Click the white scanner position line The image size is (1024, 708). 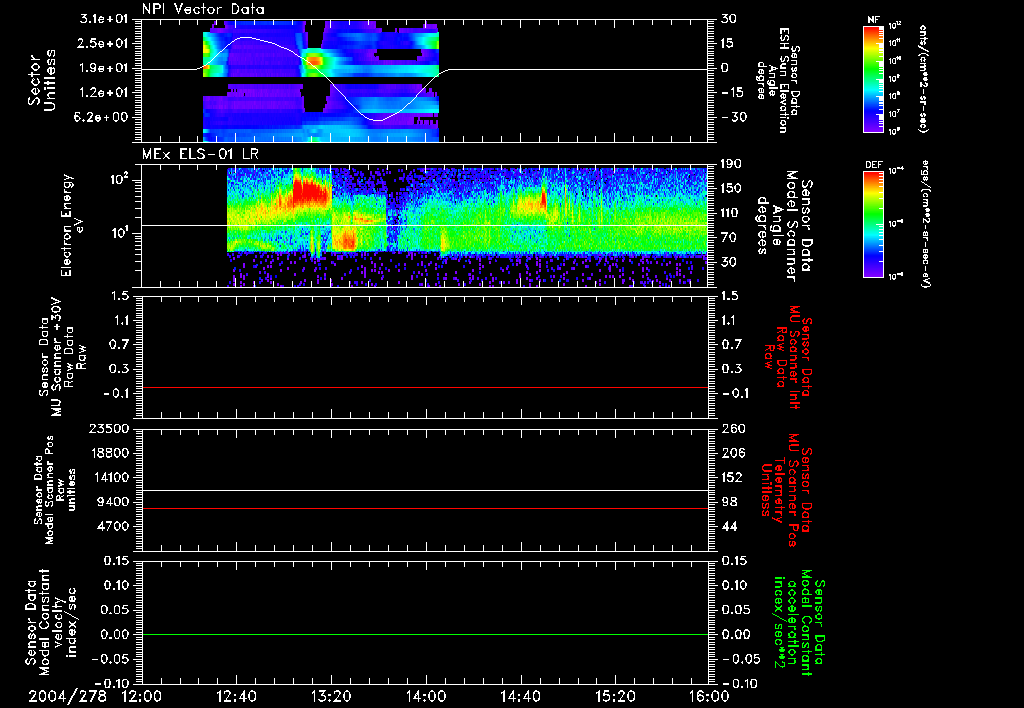[x=425, y=490]
